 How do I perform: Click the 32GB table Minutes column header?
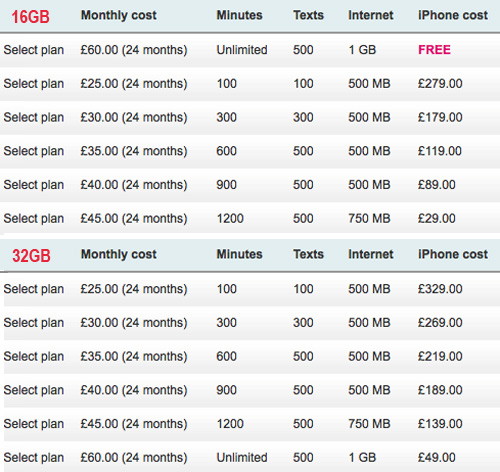[x=239, y=254]
